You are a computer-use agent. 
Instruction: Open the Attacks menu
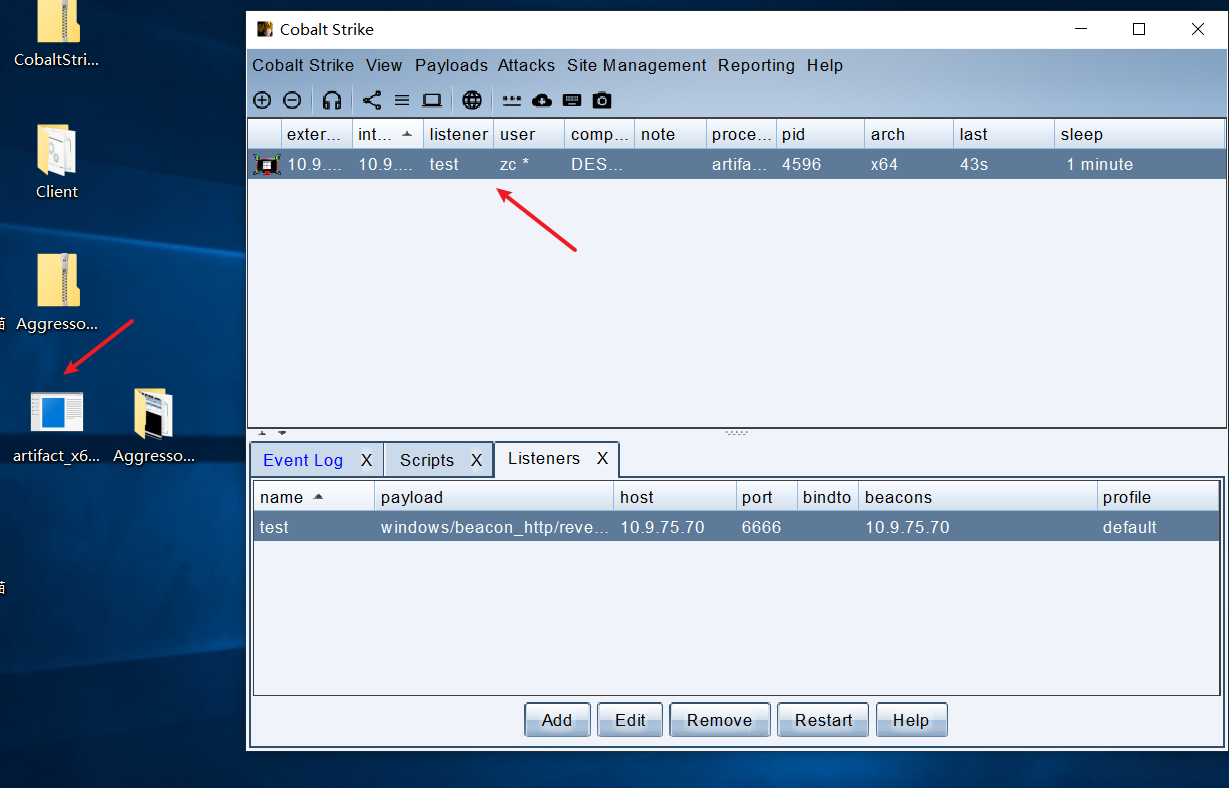point(526,65)
